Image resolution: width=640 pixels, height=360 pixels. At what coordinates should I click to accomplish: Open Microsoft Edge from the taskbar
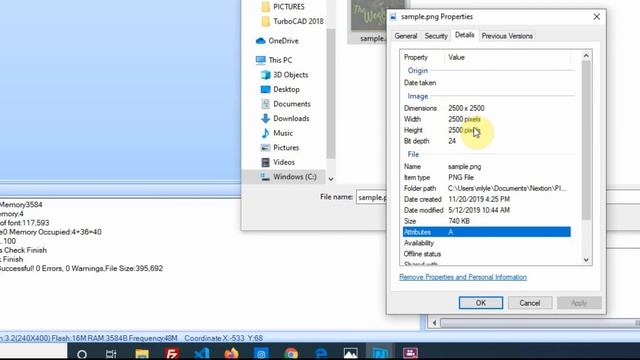321,353
